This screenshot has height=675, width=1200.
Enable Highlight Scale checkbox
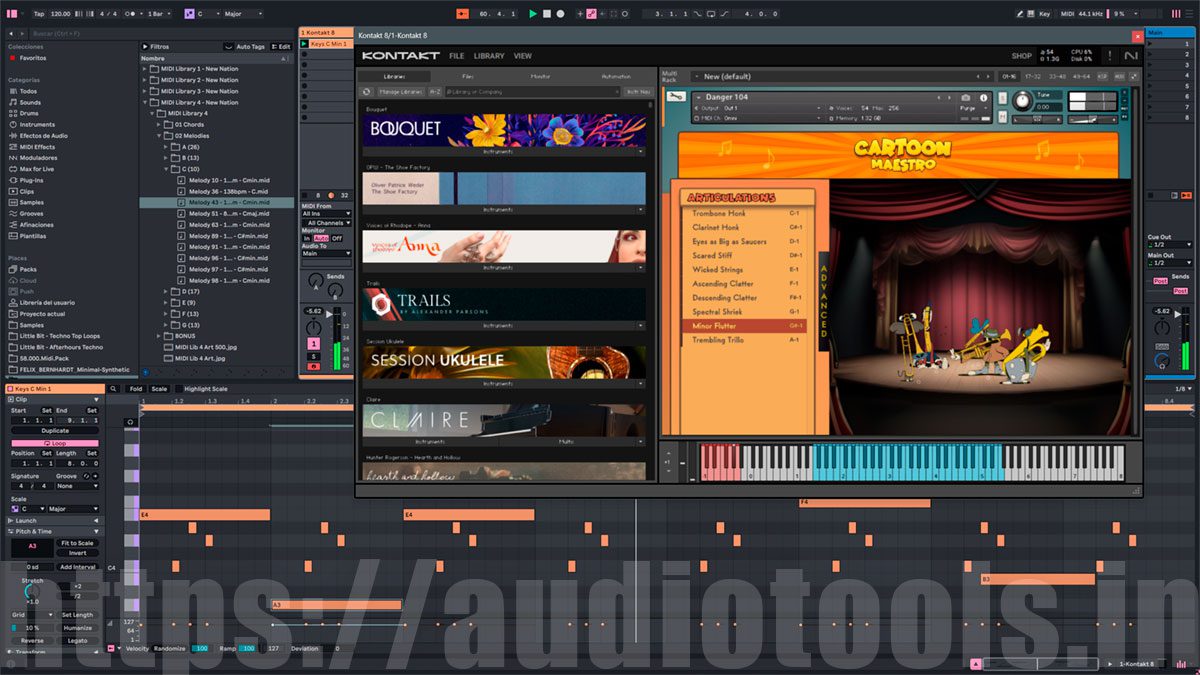coord(179,389)
